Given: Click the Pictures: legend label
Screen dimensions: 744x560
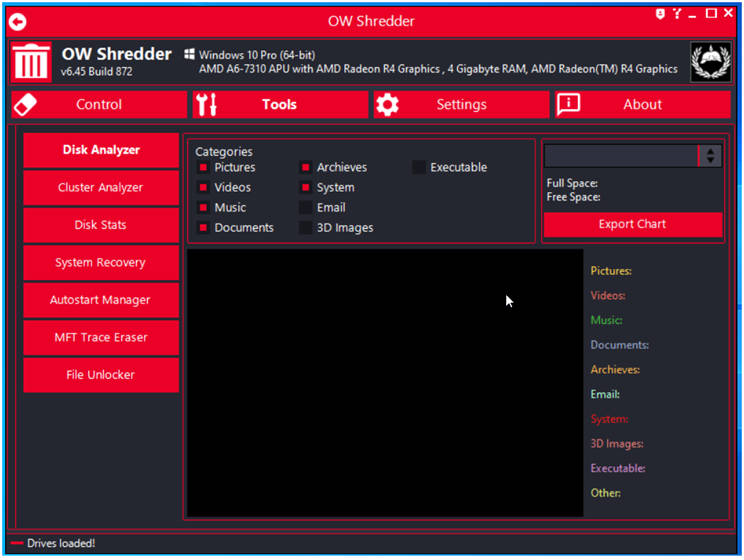Looking at the screenshot, I should [x=611, y=271].
